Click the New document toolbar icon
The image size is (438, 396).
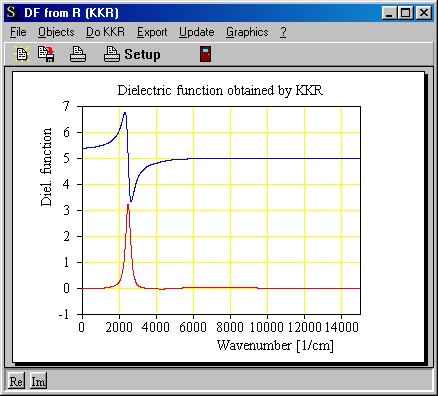pyautogui.click(x=22, y=54)
